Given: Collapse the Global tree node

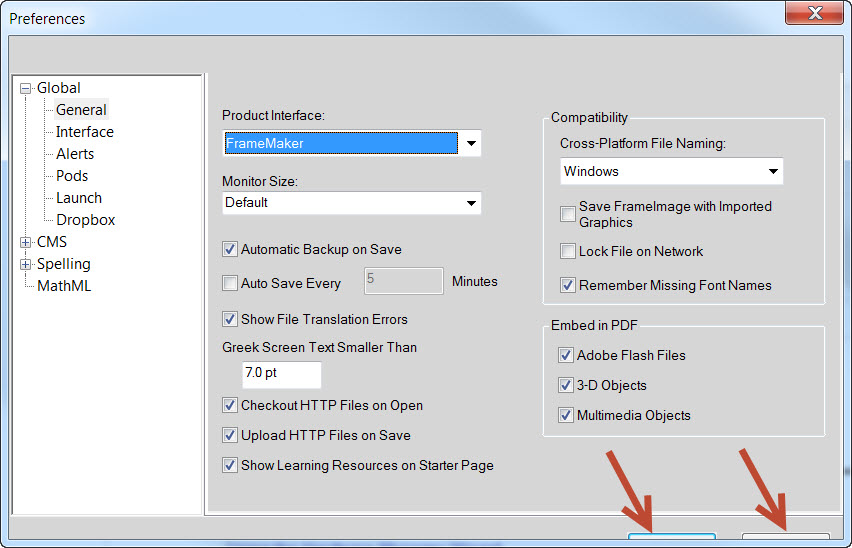Looking at the screenshot, I should 26,88.
